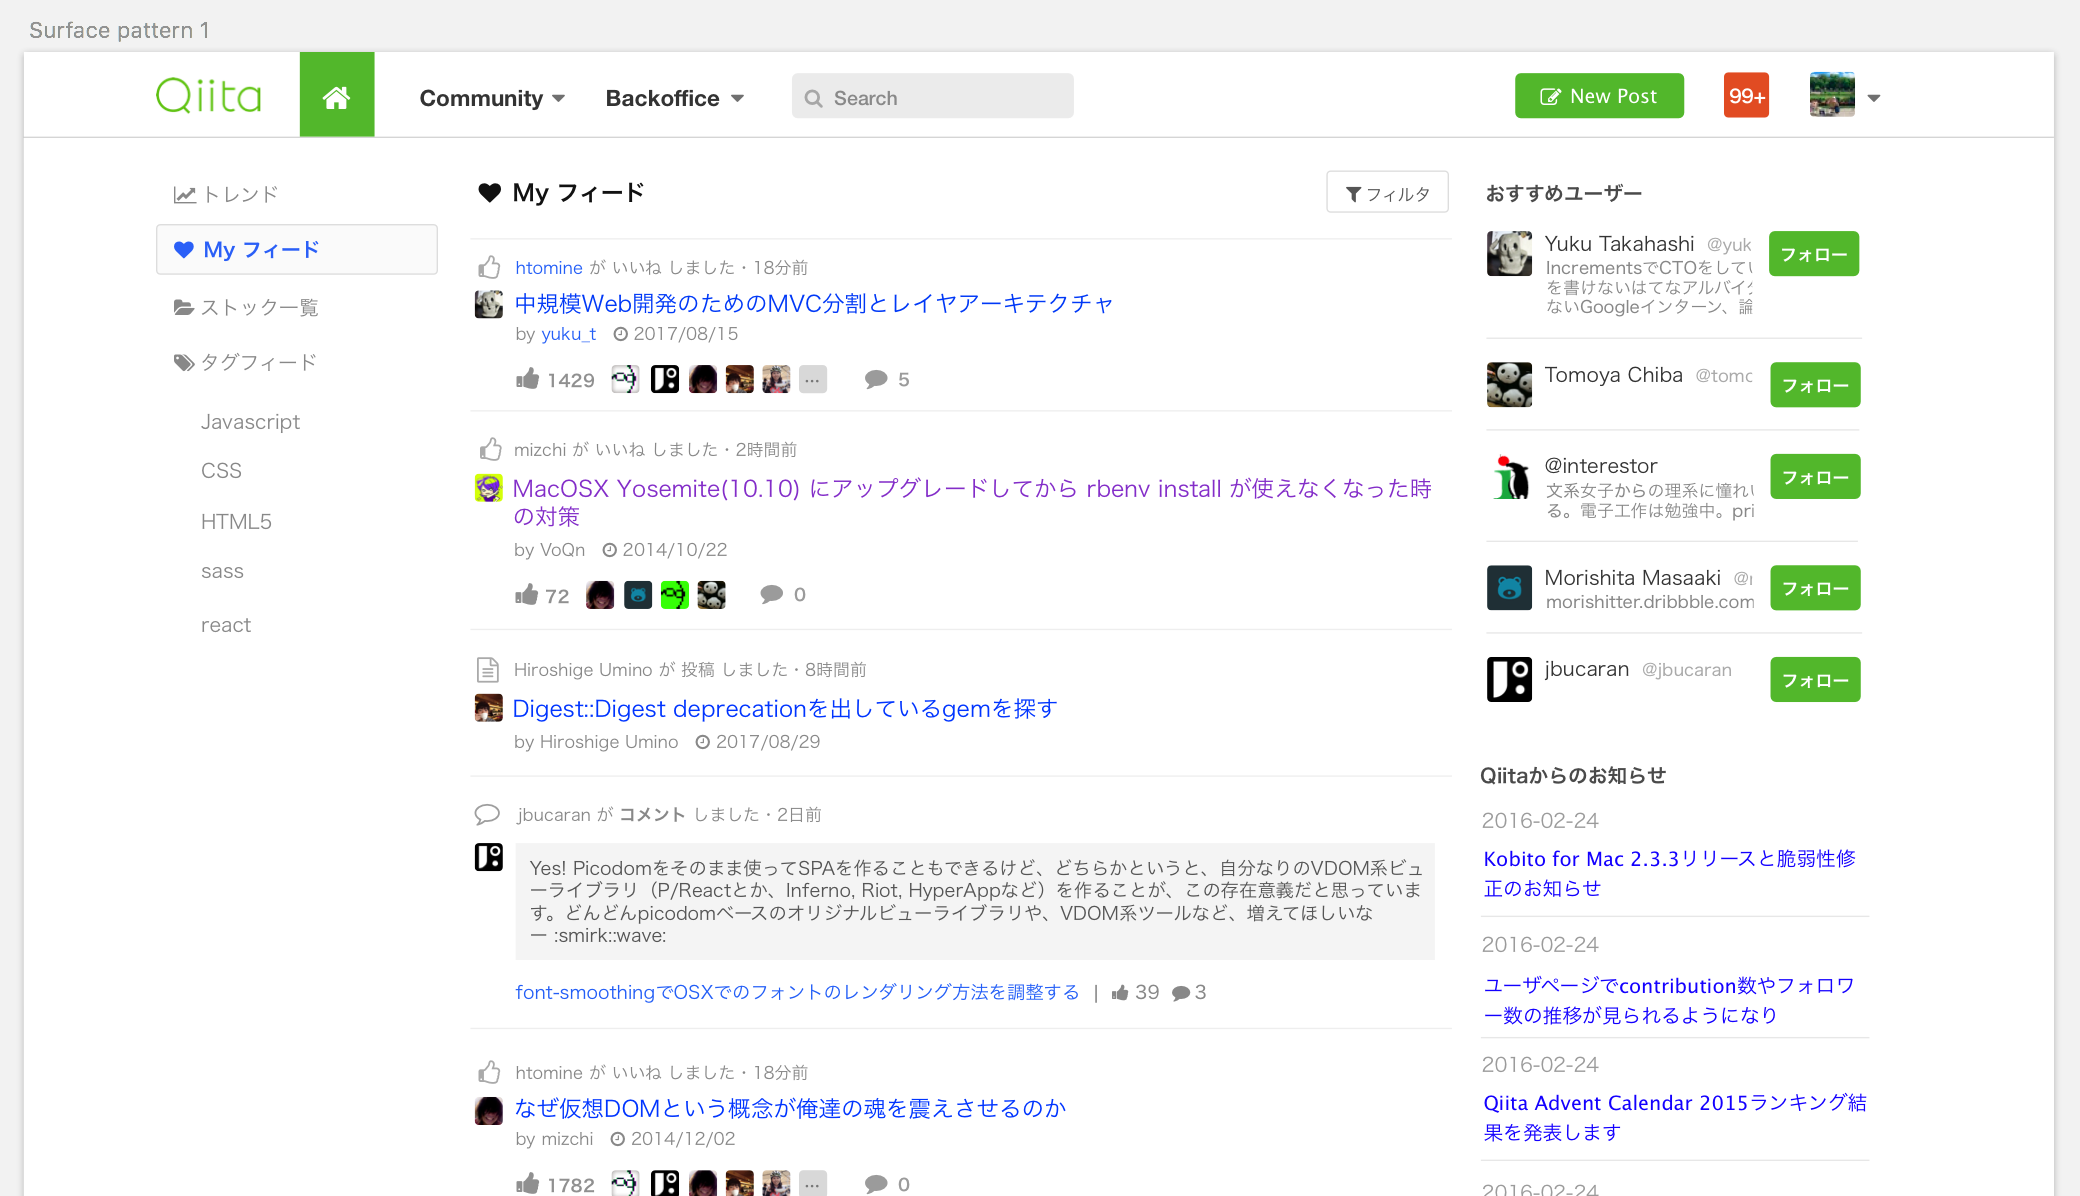Toggle follow for jbucaran
Viewport: 2080px width, 1196px height.
coord(1814,680)
